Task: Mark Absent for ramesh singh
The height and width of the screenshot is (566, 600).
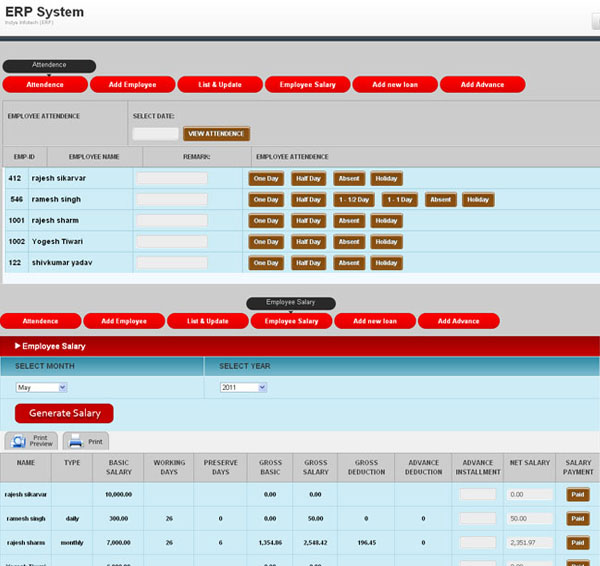Action: pyautogui.click(x=441, y=200)
